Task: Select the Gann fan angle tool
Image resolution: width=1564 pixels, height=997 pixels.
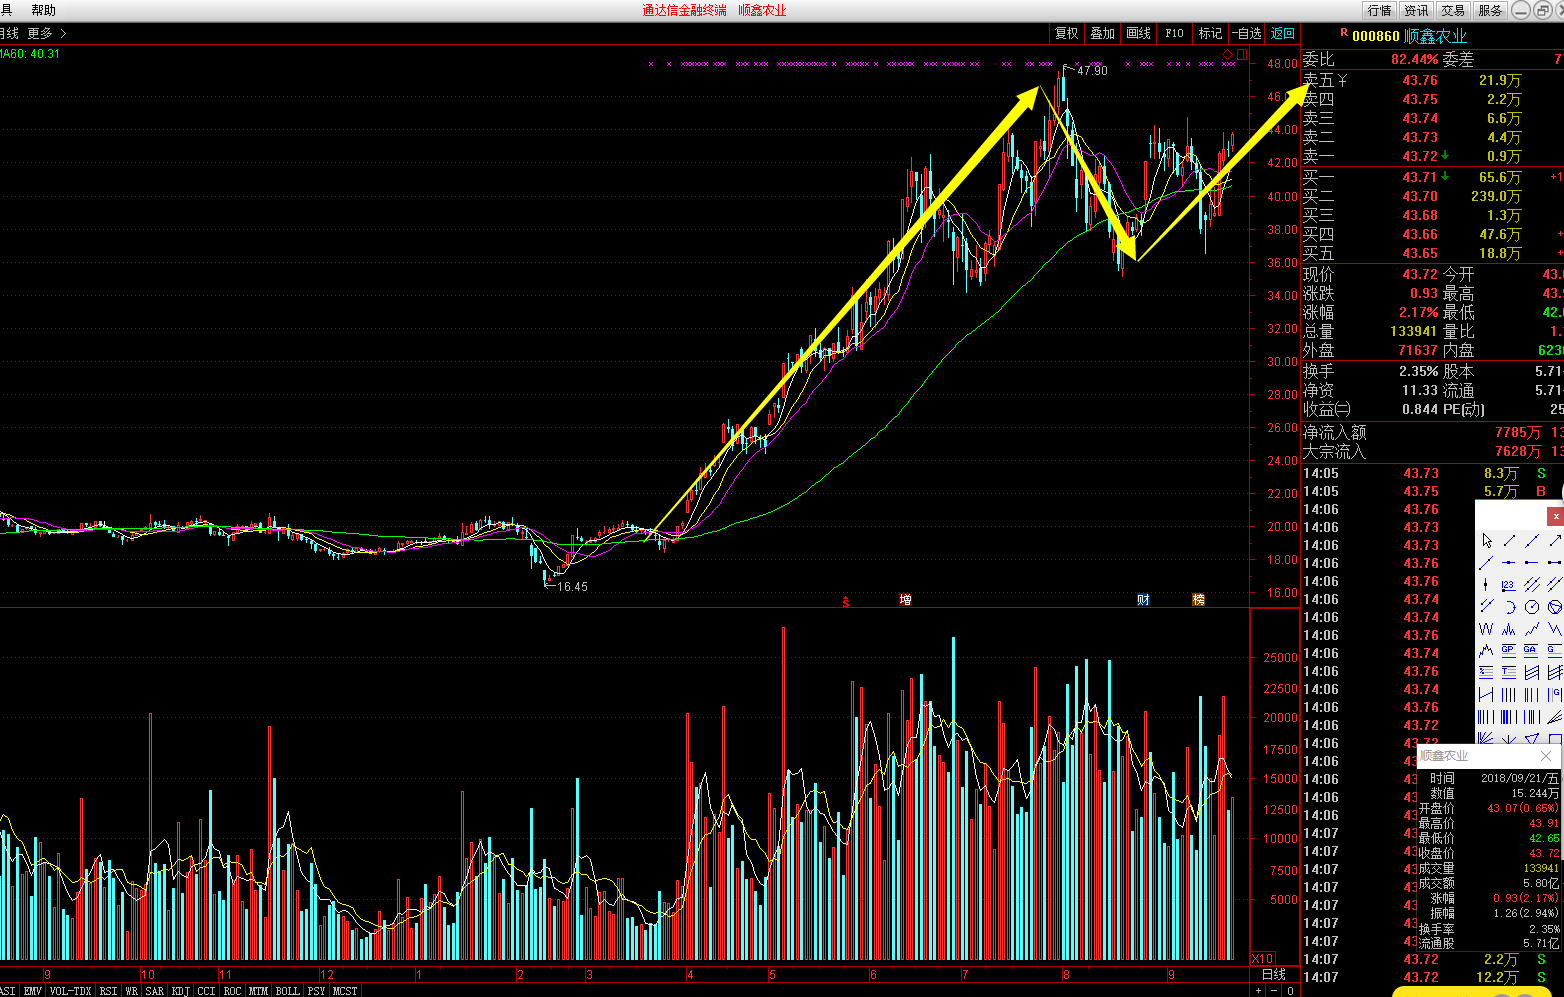Action: click(x=1486, y=738)
